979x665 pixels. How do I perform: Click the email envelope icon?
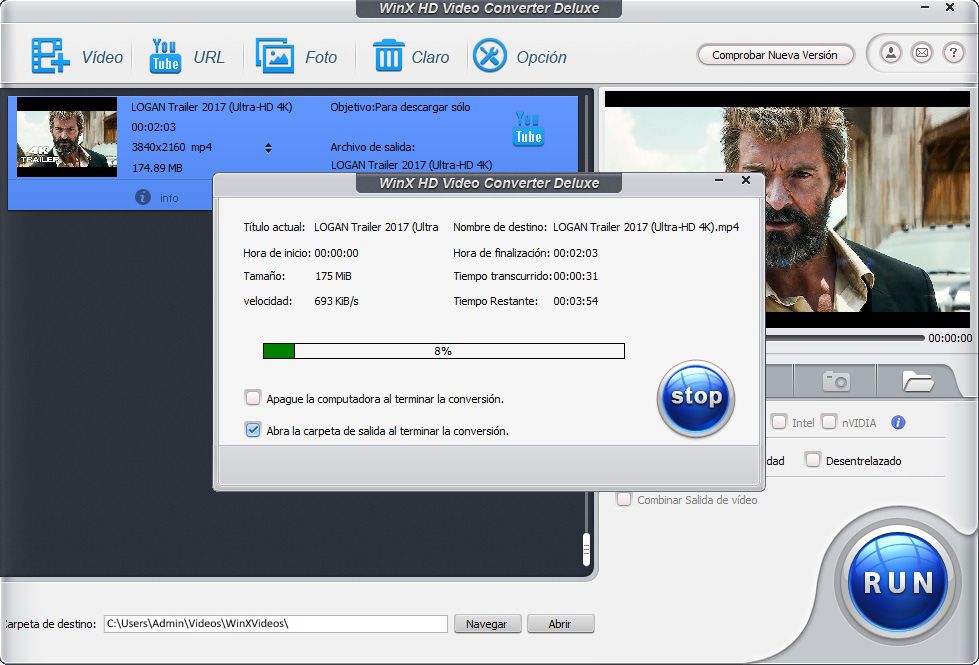pos(922,53)
